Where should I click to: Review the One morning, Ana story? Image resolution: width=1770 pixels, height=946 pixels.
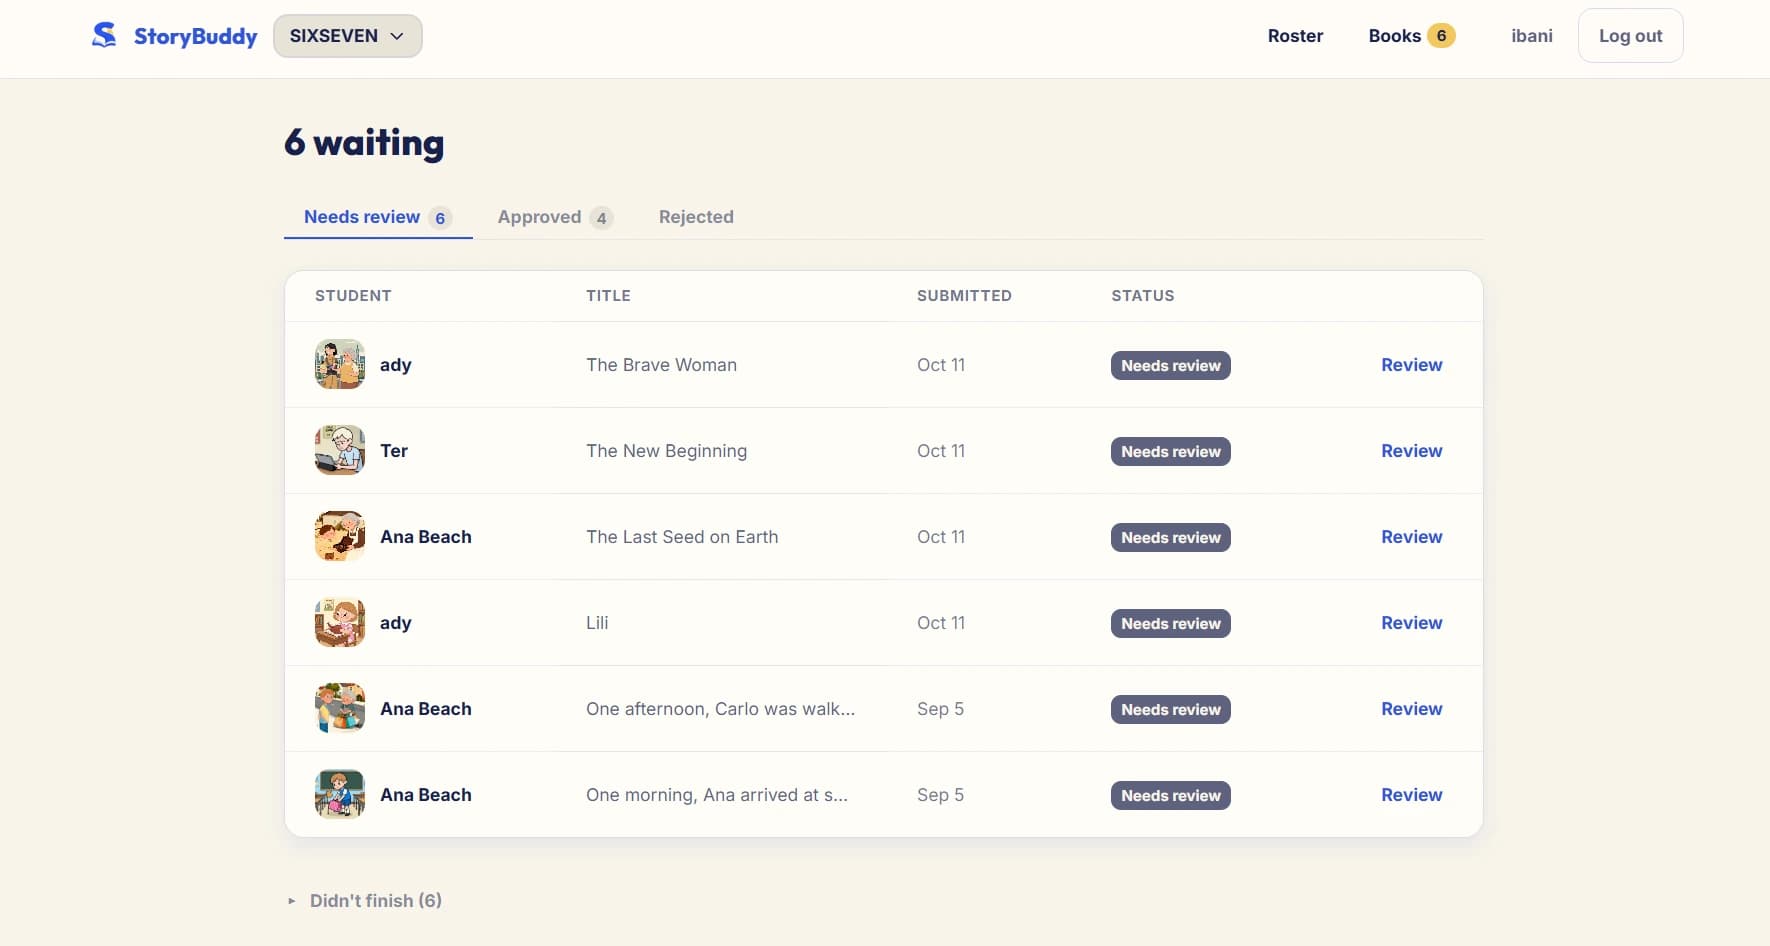[x=1411, y=795]
